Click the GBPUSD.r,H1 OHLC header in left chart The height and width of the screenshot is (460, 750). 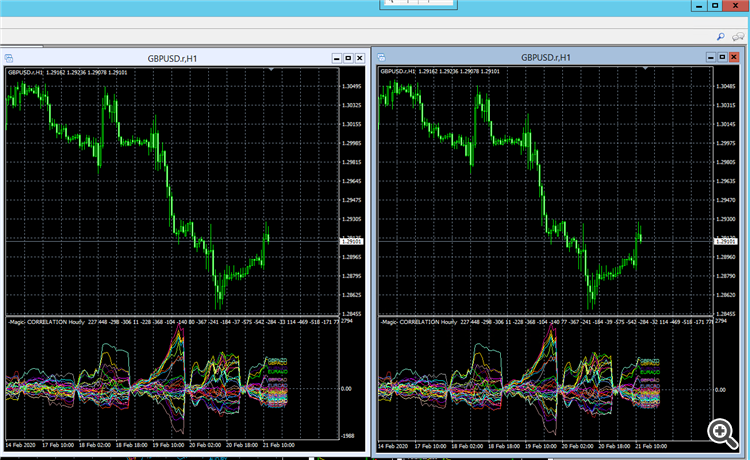point(67,73)
